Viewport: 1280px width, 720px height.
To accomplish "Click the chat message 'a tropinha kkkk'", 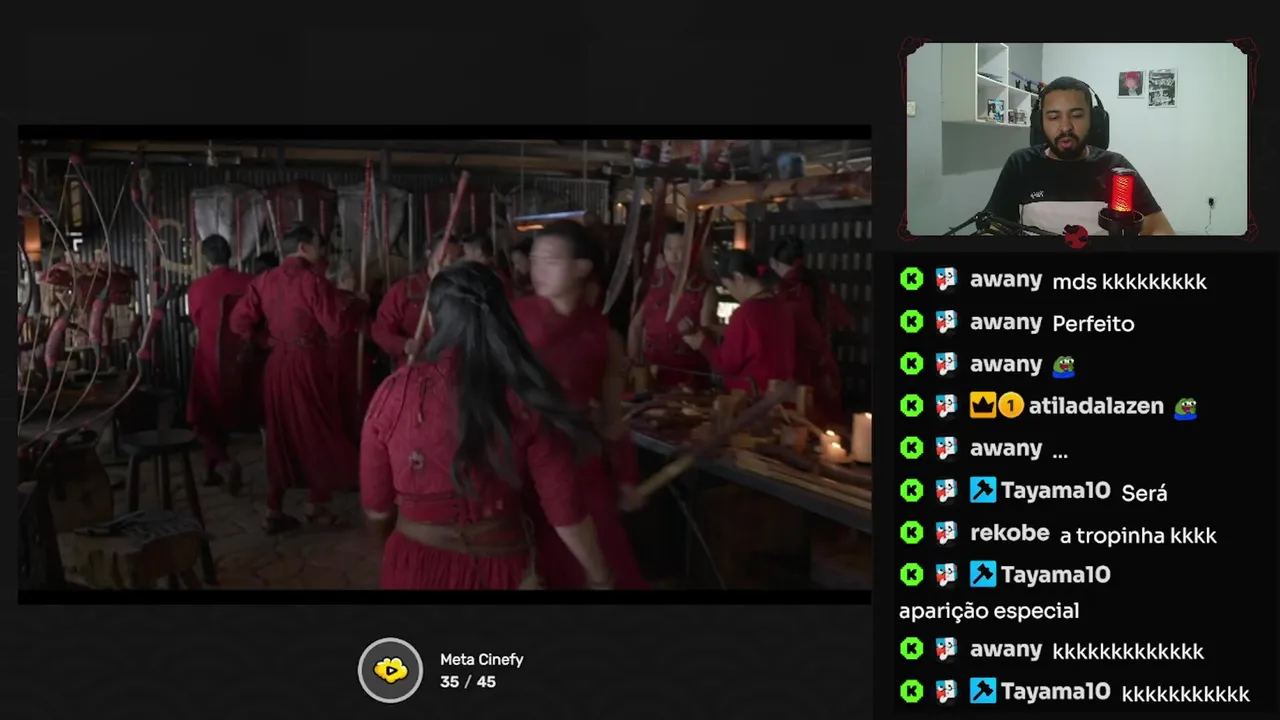I will 1138,536.
